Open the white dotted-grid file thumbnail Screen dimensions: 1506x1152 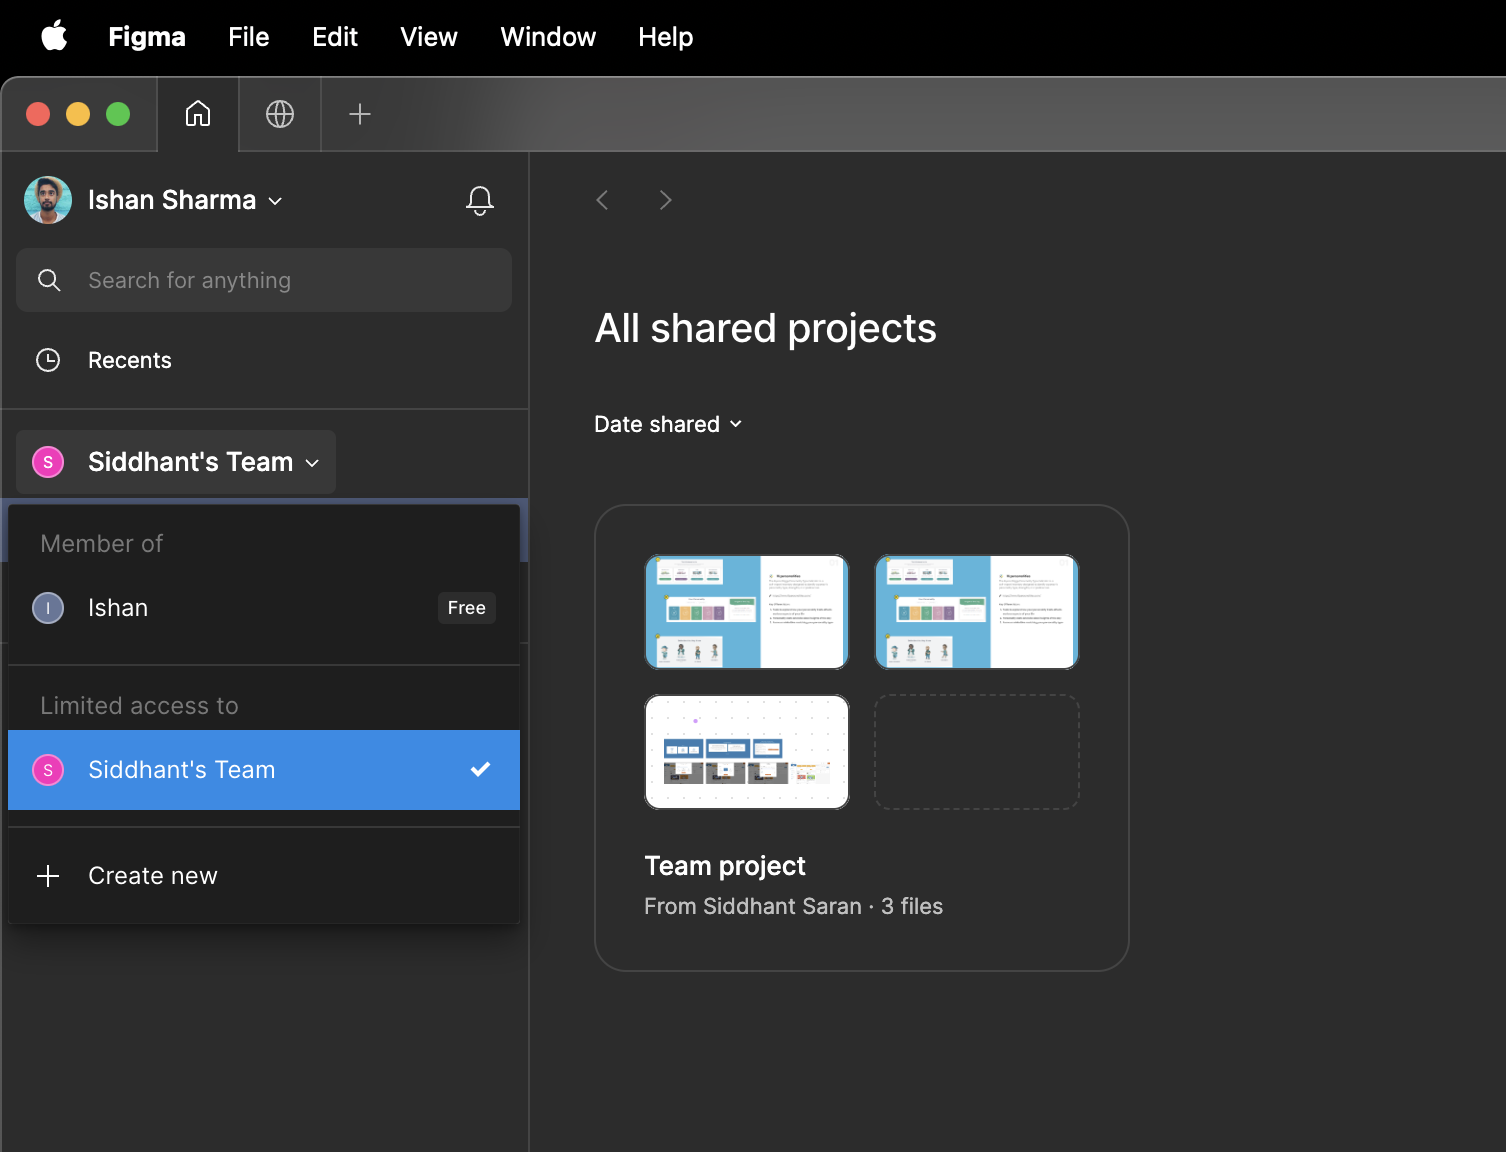pyautogui.click(x=747, y=752)
